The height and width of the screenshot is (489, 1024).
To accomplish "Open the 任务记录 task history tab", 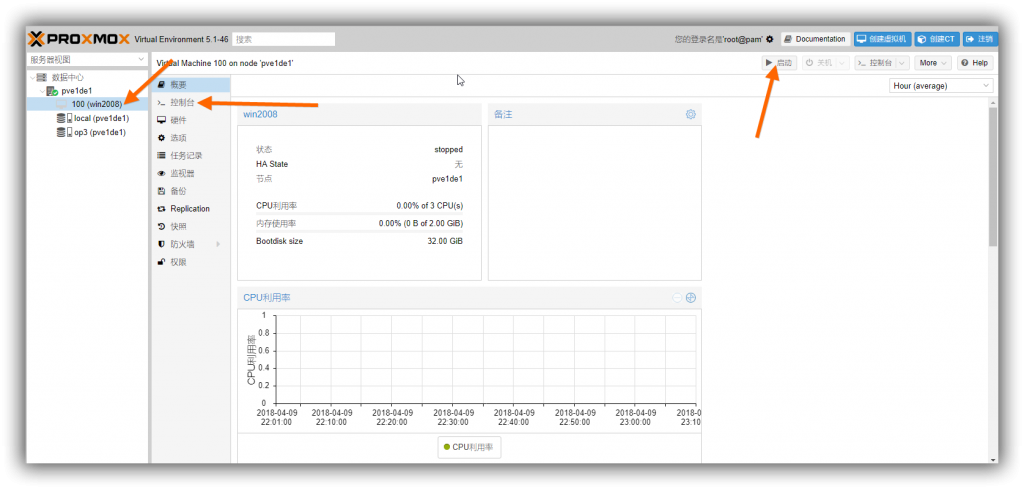I will tap(191, 155).
